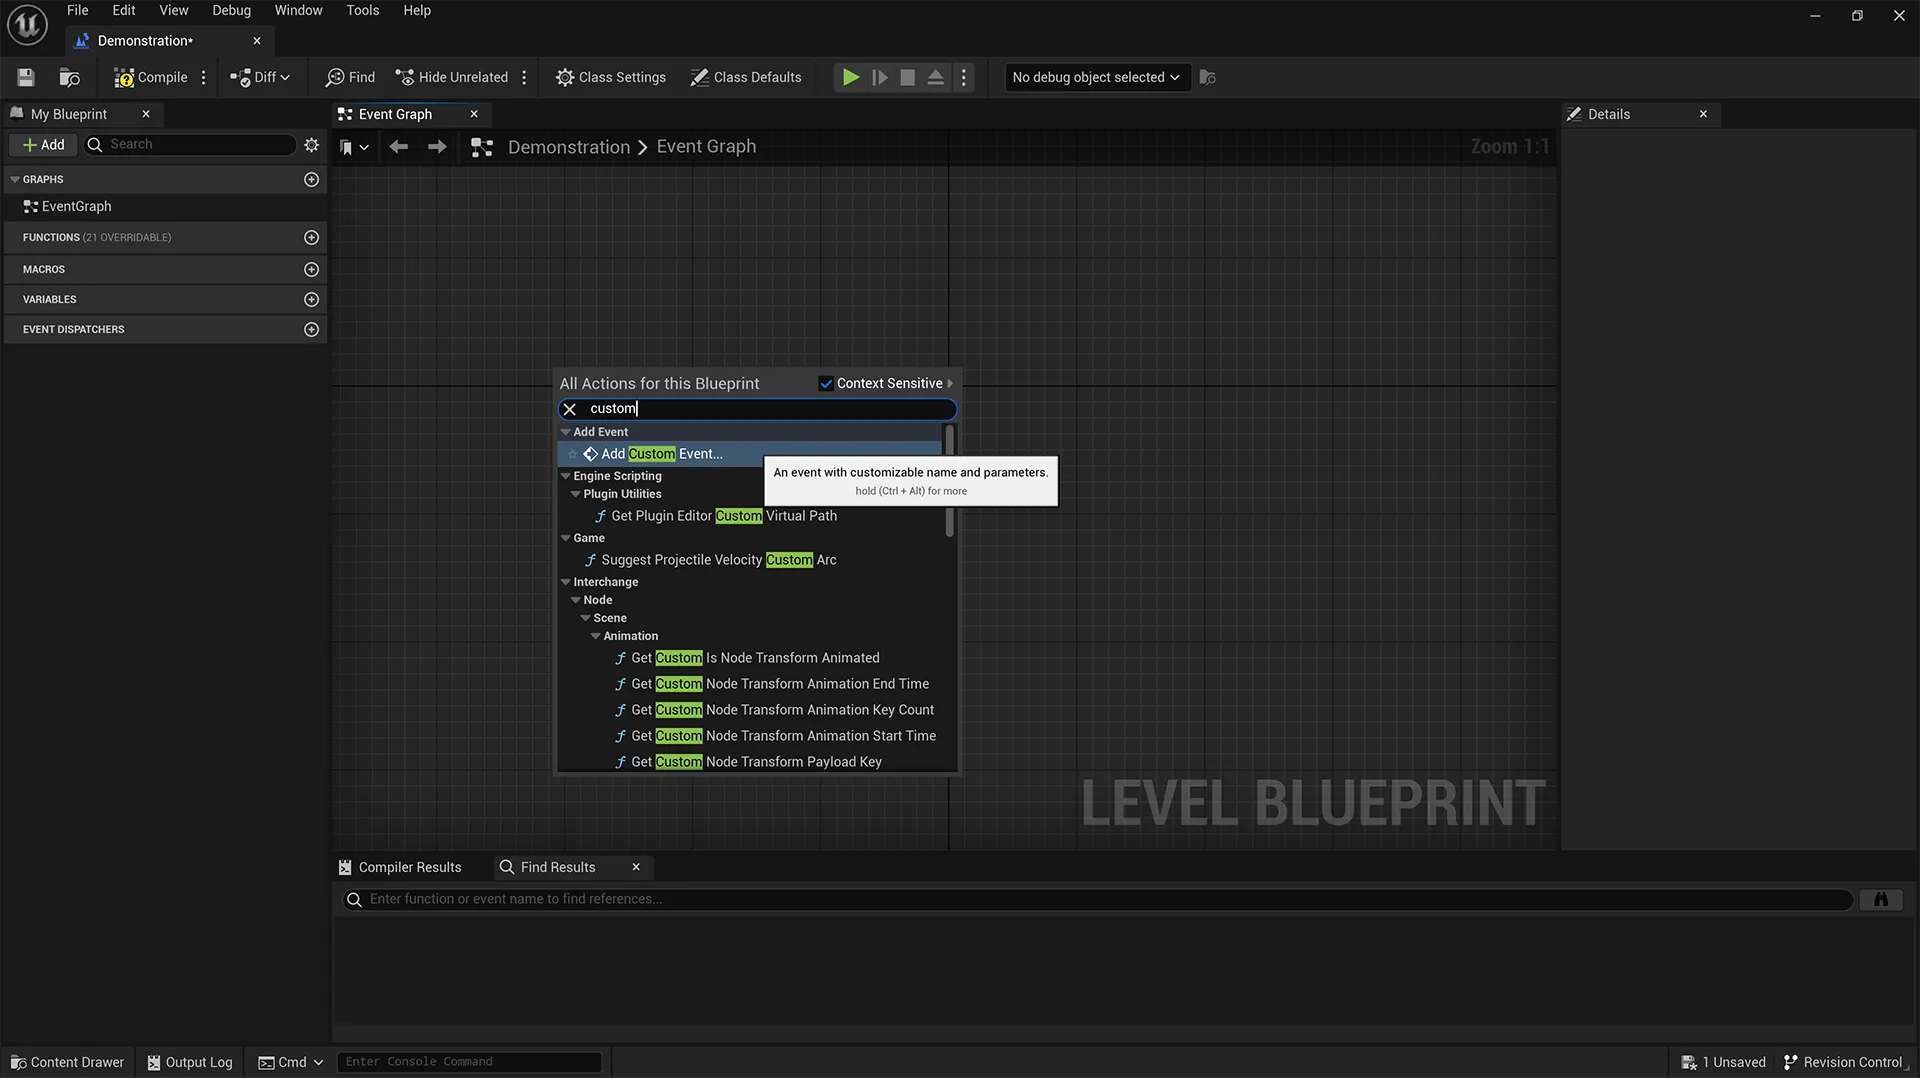This screenshot has width=1920, height=1078.
Task: Click the Save blueprint icon
Action: 26,77
